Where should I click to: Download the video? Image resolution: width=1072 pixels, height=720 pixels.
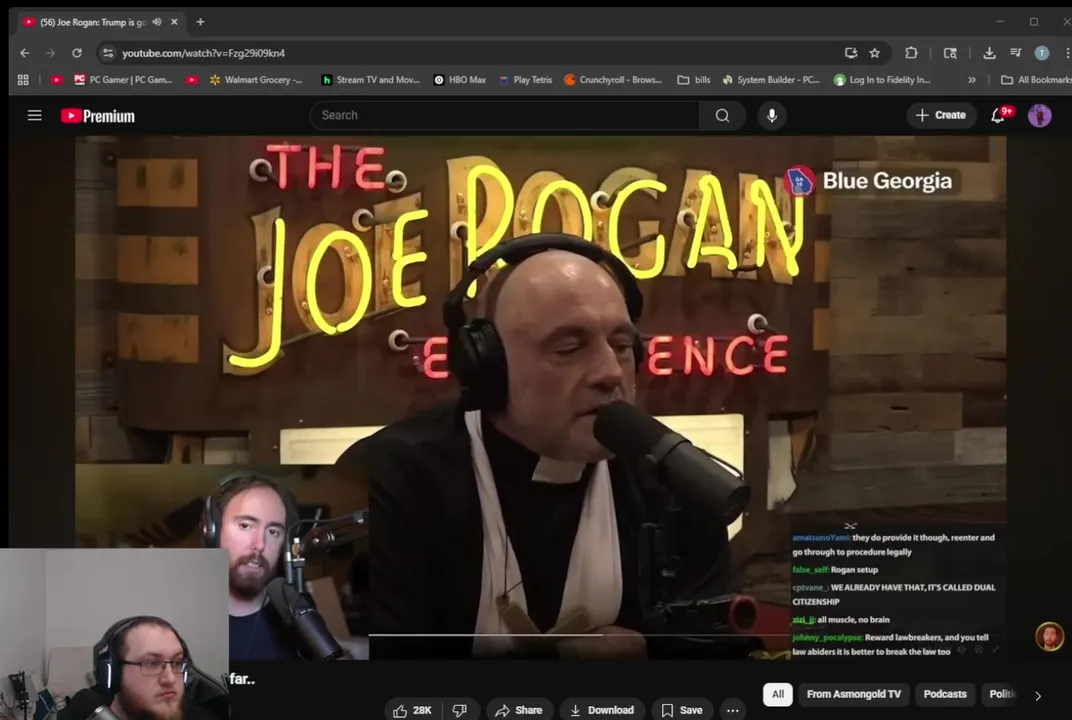(x=602, y=710)
